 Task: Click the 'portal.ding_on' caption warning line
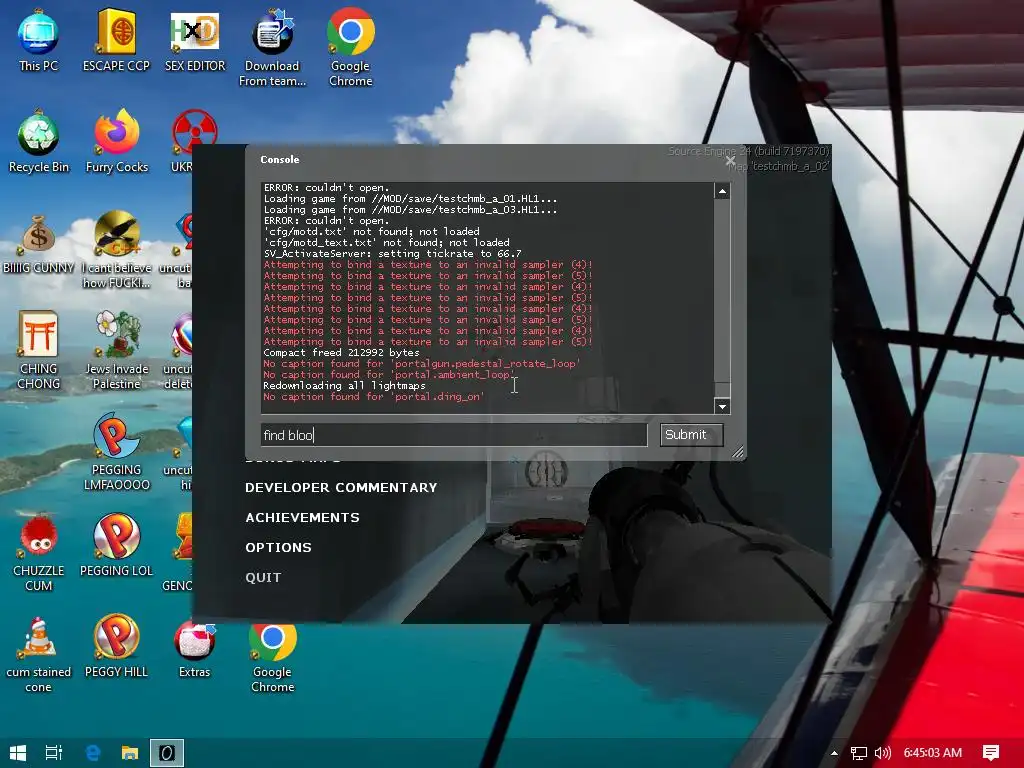point(374,397)
